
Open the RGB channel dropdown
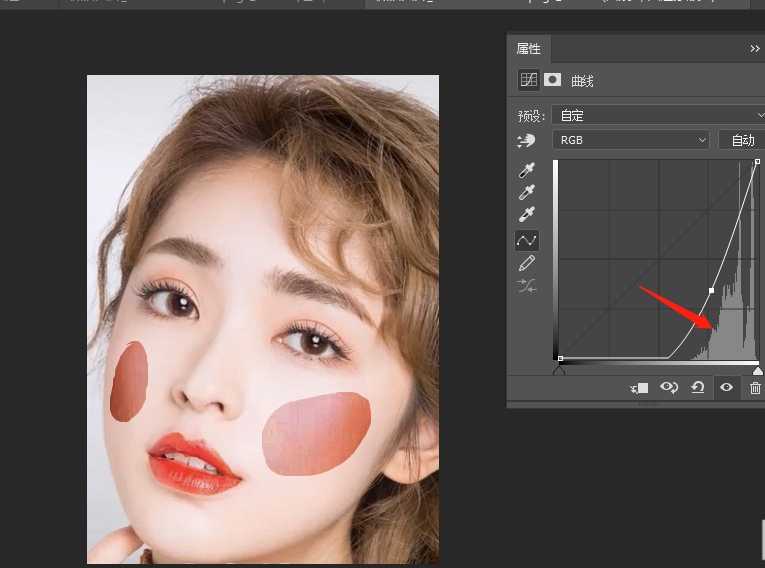tap(632, 140)
